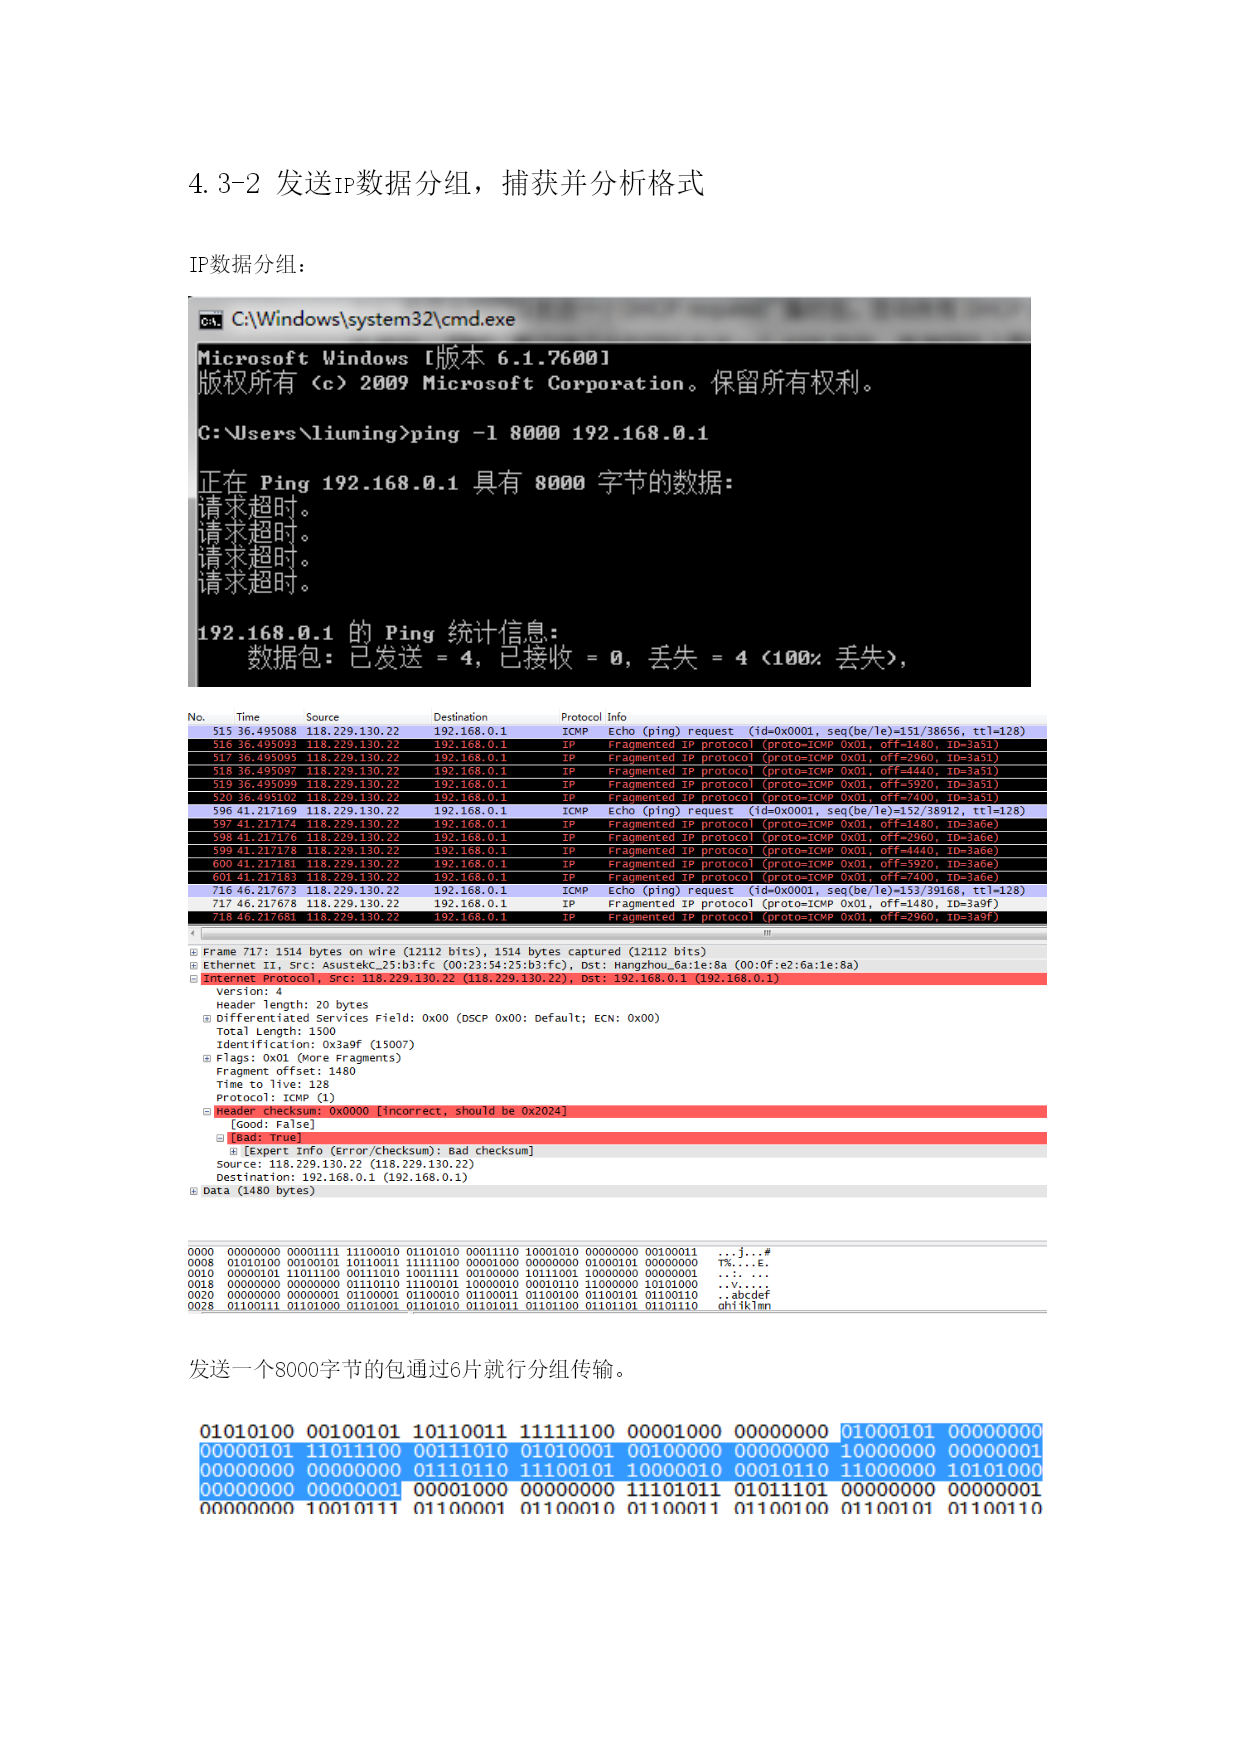This screenshot has height=1754, width=1241.
Task: Sort by the Source column header
Action: pos(322,717)
